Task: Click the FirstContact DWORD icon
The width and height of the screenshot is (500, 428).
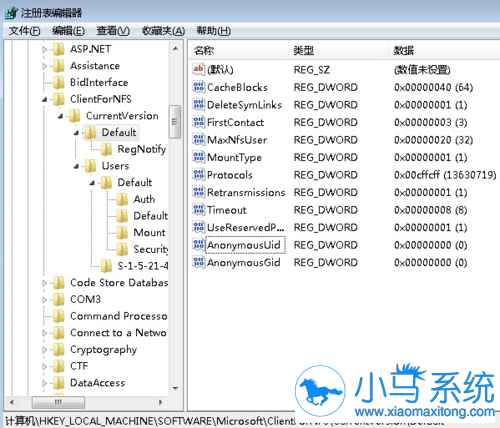Action: [198, 122]
